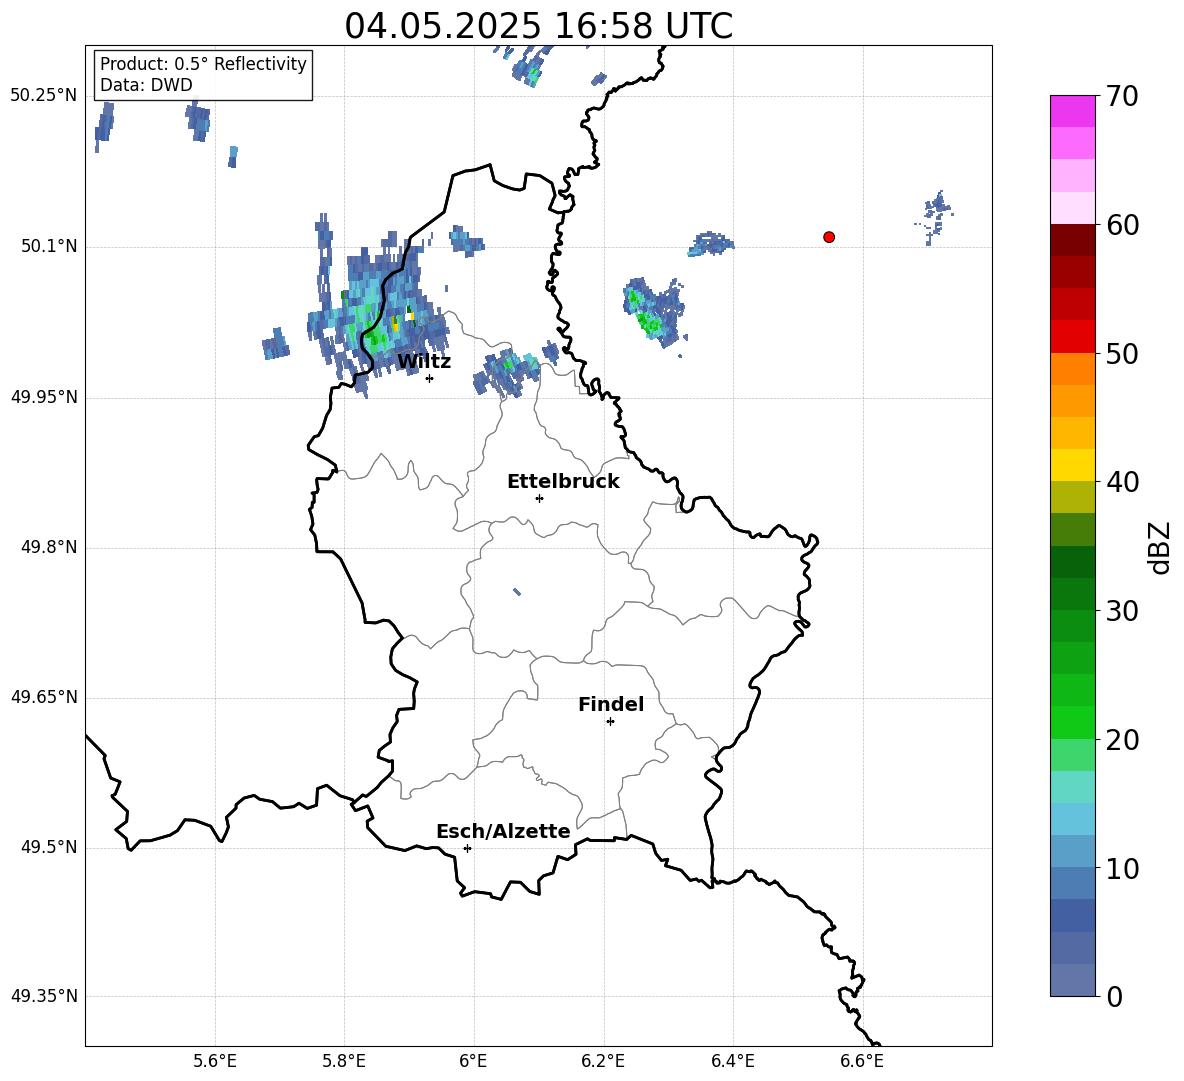Click the colorbar tick label 30
Screen dimensions: 1184x1081
coord(1122,611)
